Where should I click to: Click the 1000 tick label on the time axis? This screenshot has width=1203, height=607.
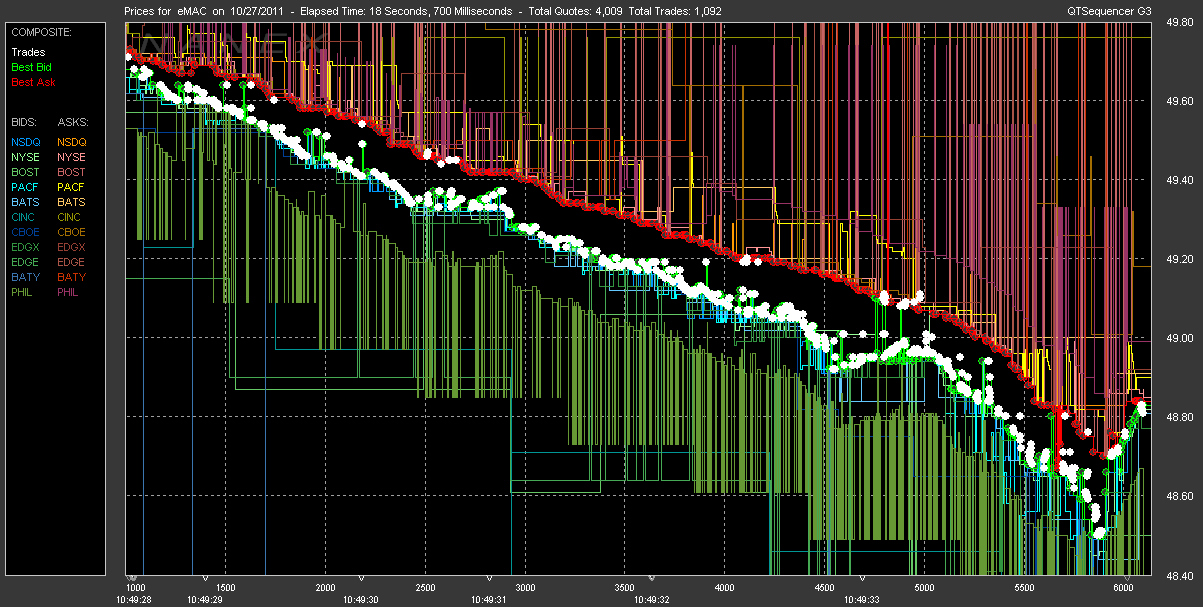(136, 587)
